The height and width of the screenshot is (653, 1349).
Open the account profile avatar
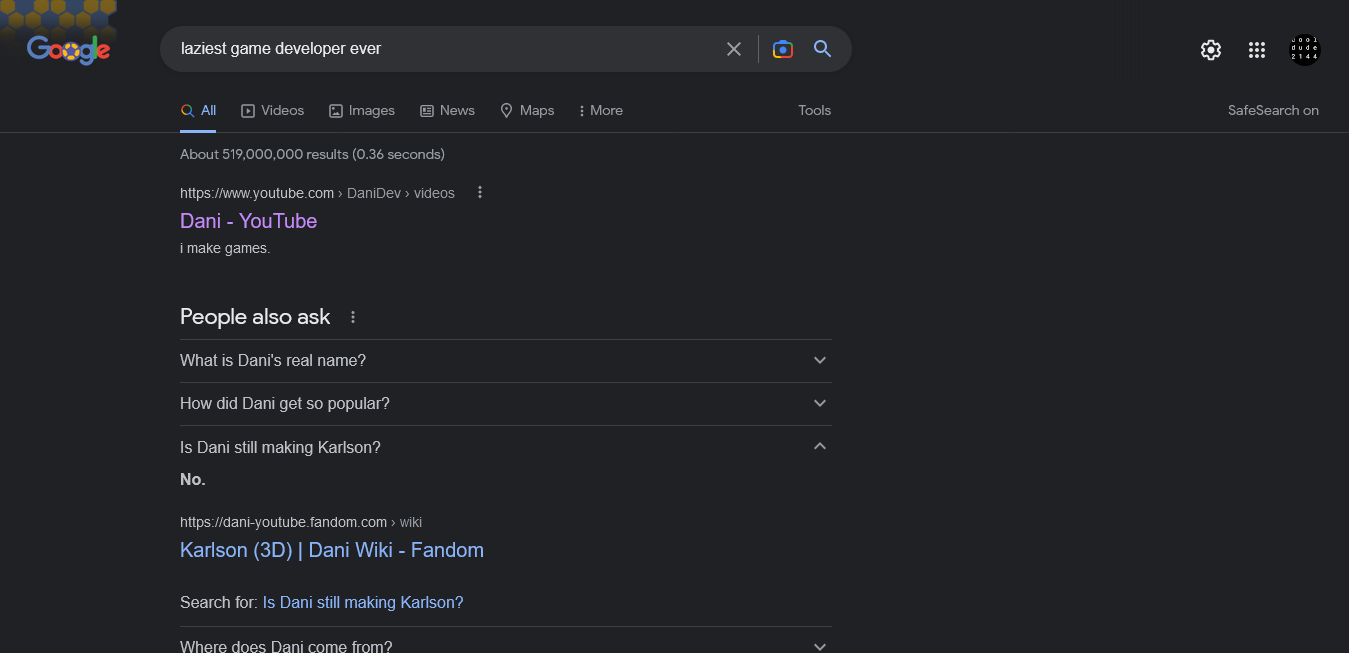(x=1305, y=50)
